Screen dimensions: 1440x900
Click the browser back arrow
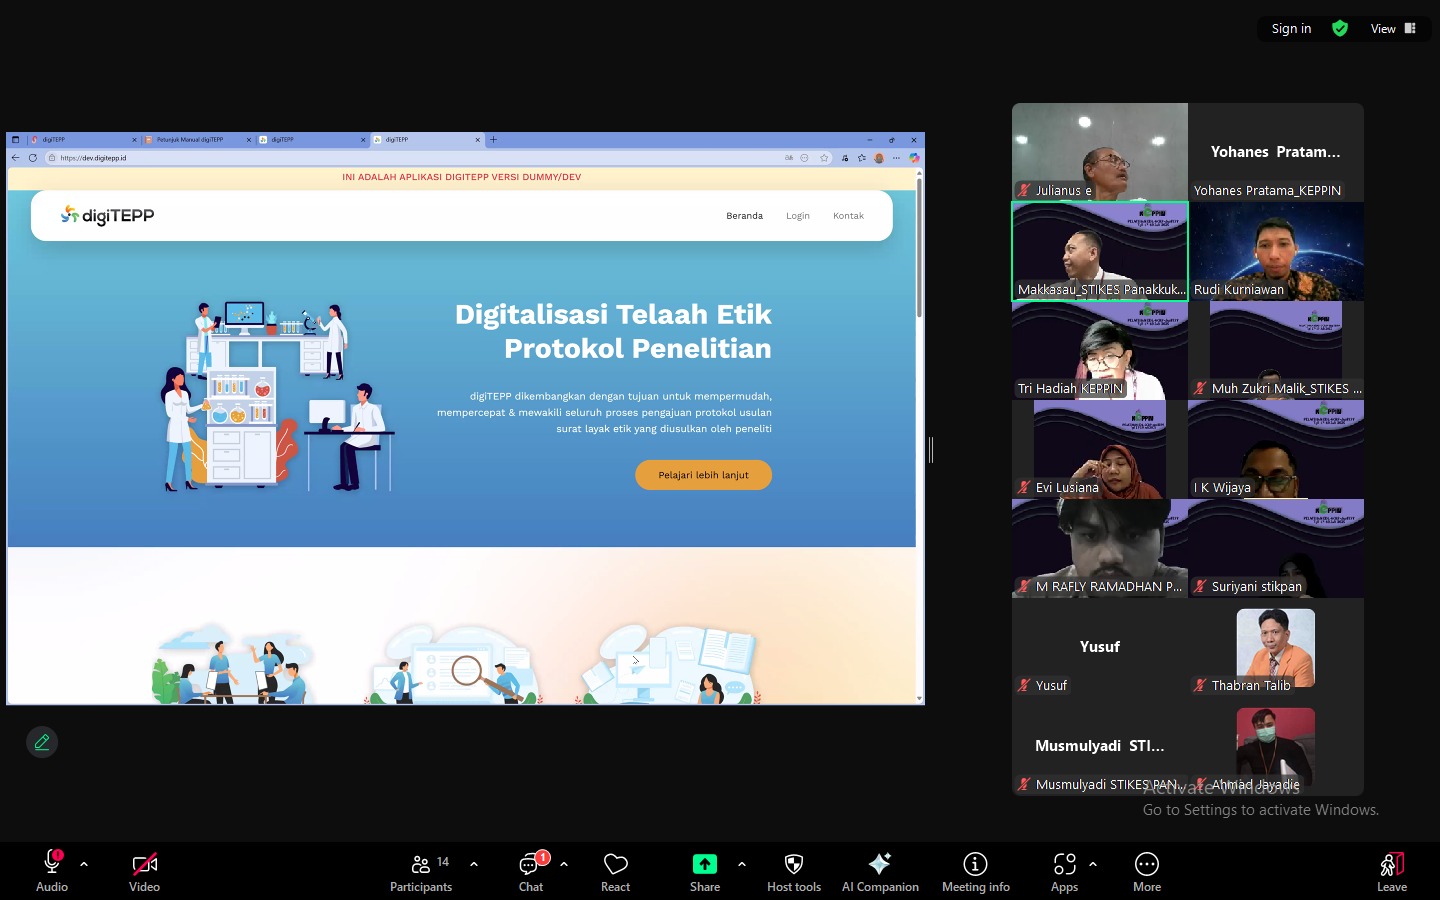click(x=16, y=158)
